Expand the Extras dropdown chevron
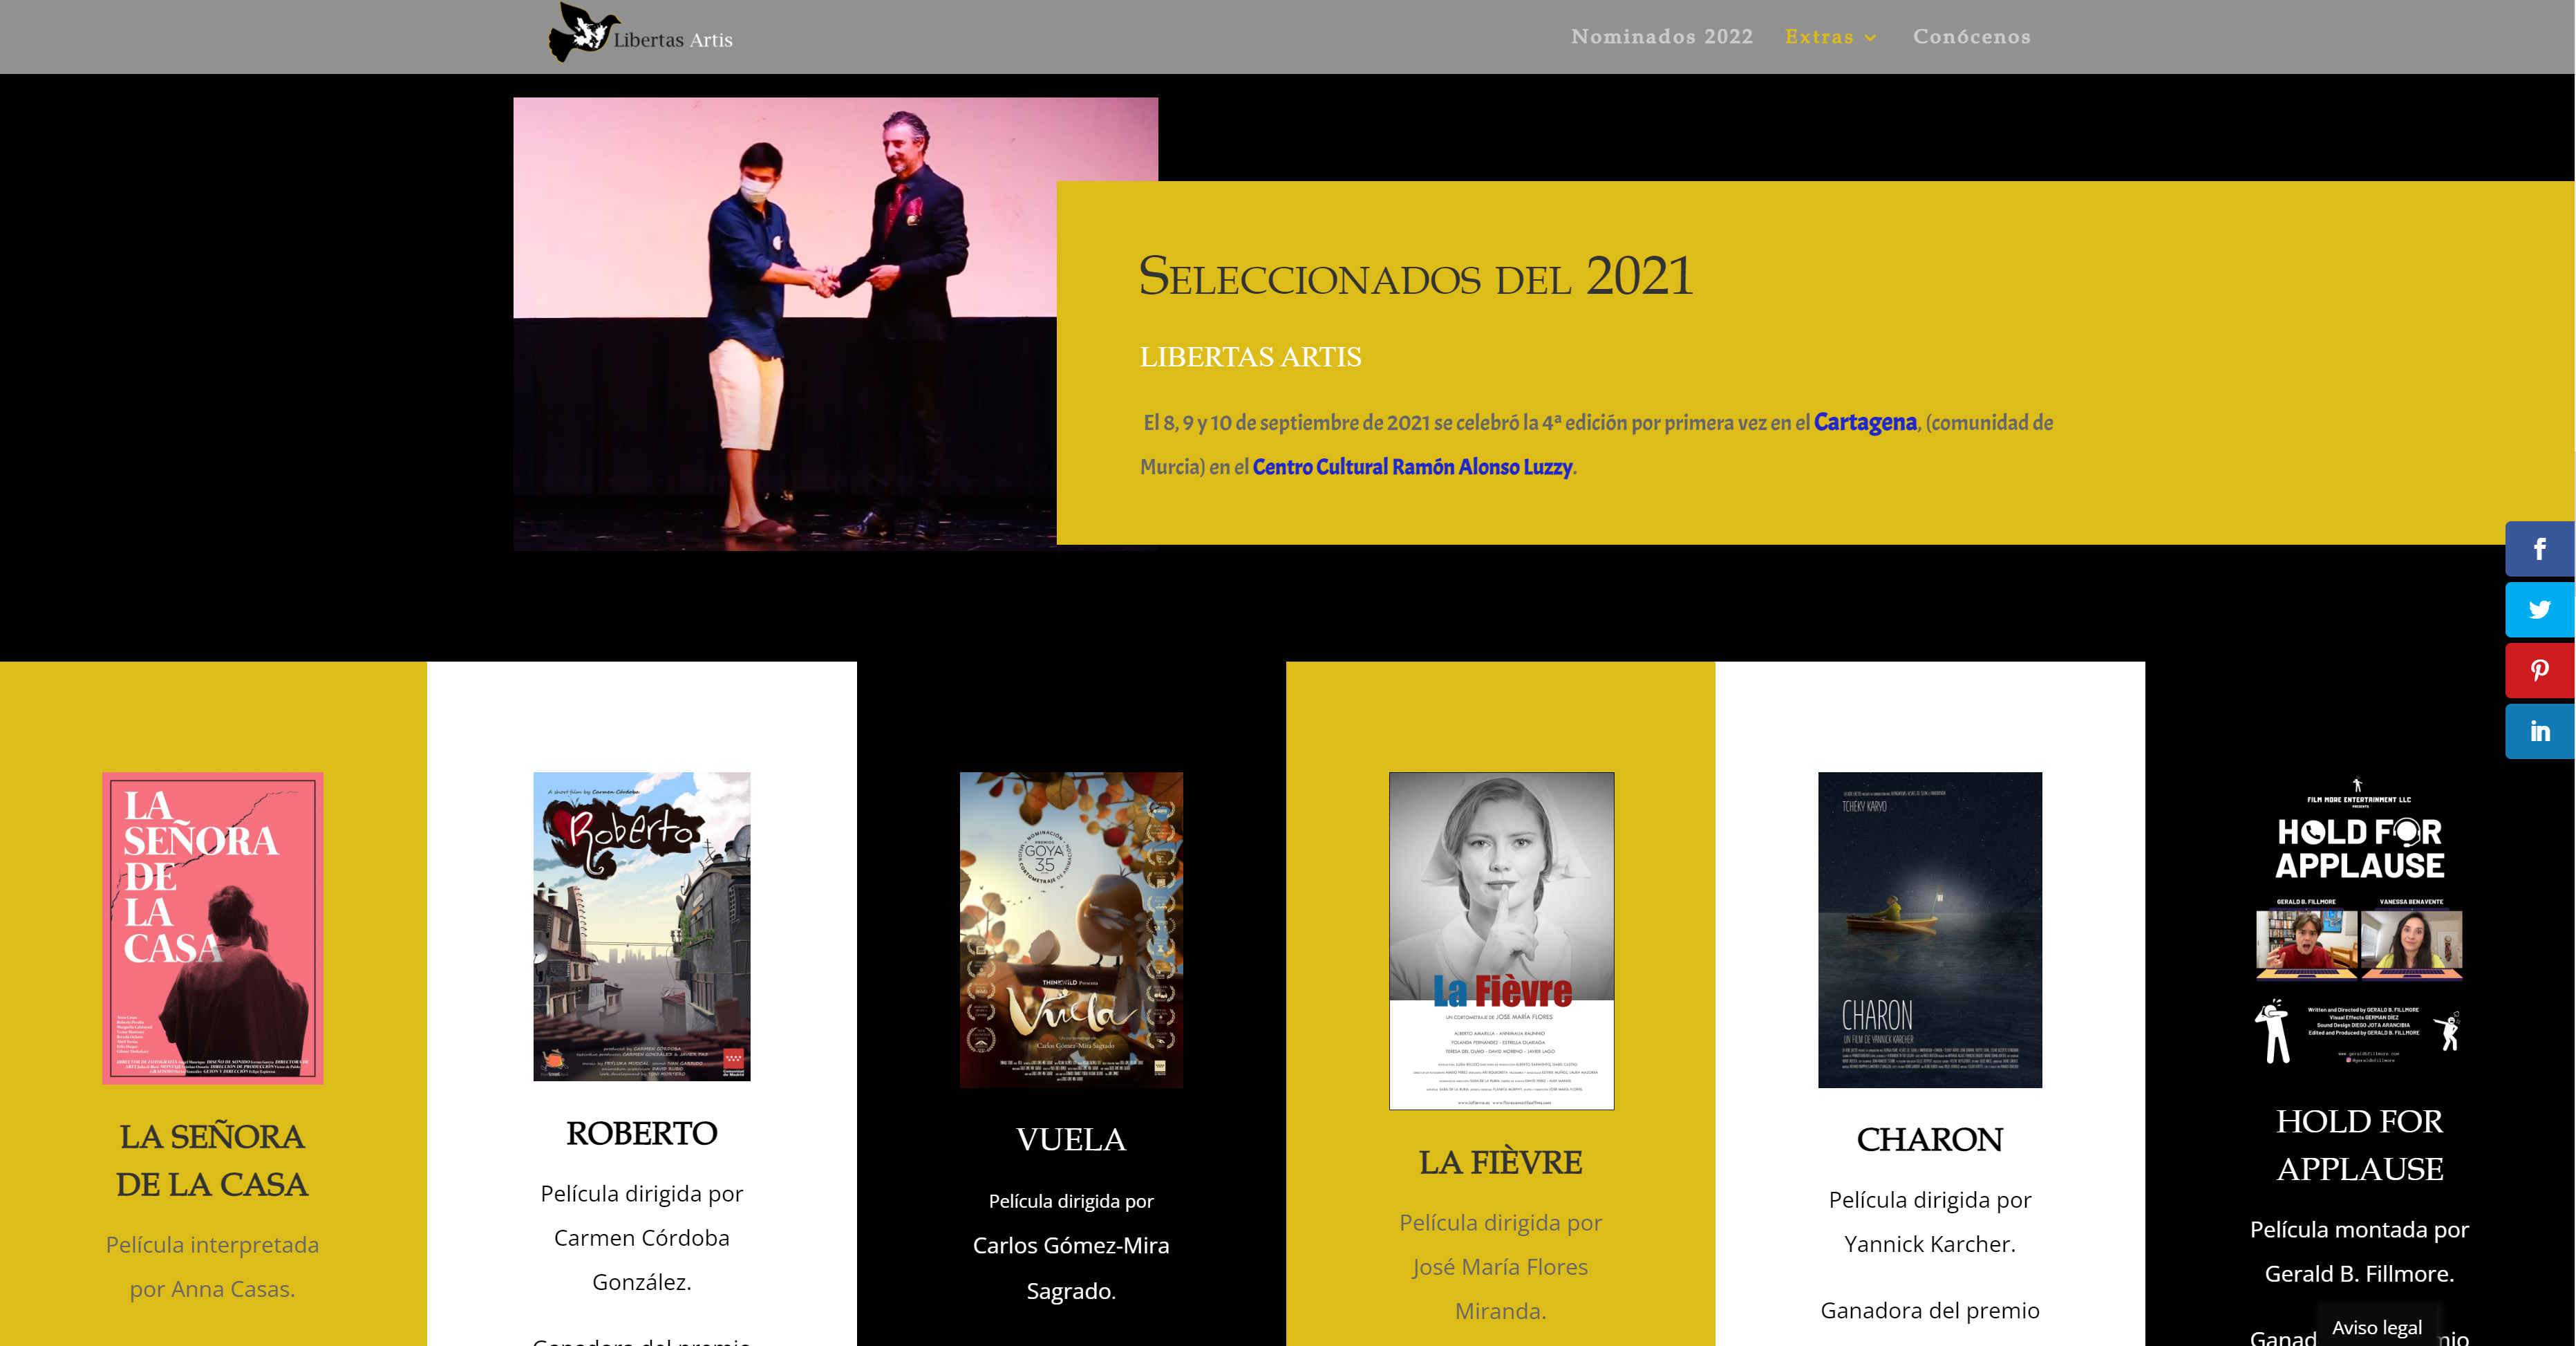Viewport: 2576px width, 1346px height. pos(1870,38)
